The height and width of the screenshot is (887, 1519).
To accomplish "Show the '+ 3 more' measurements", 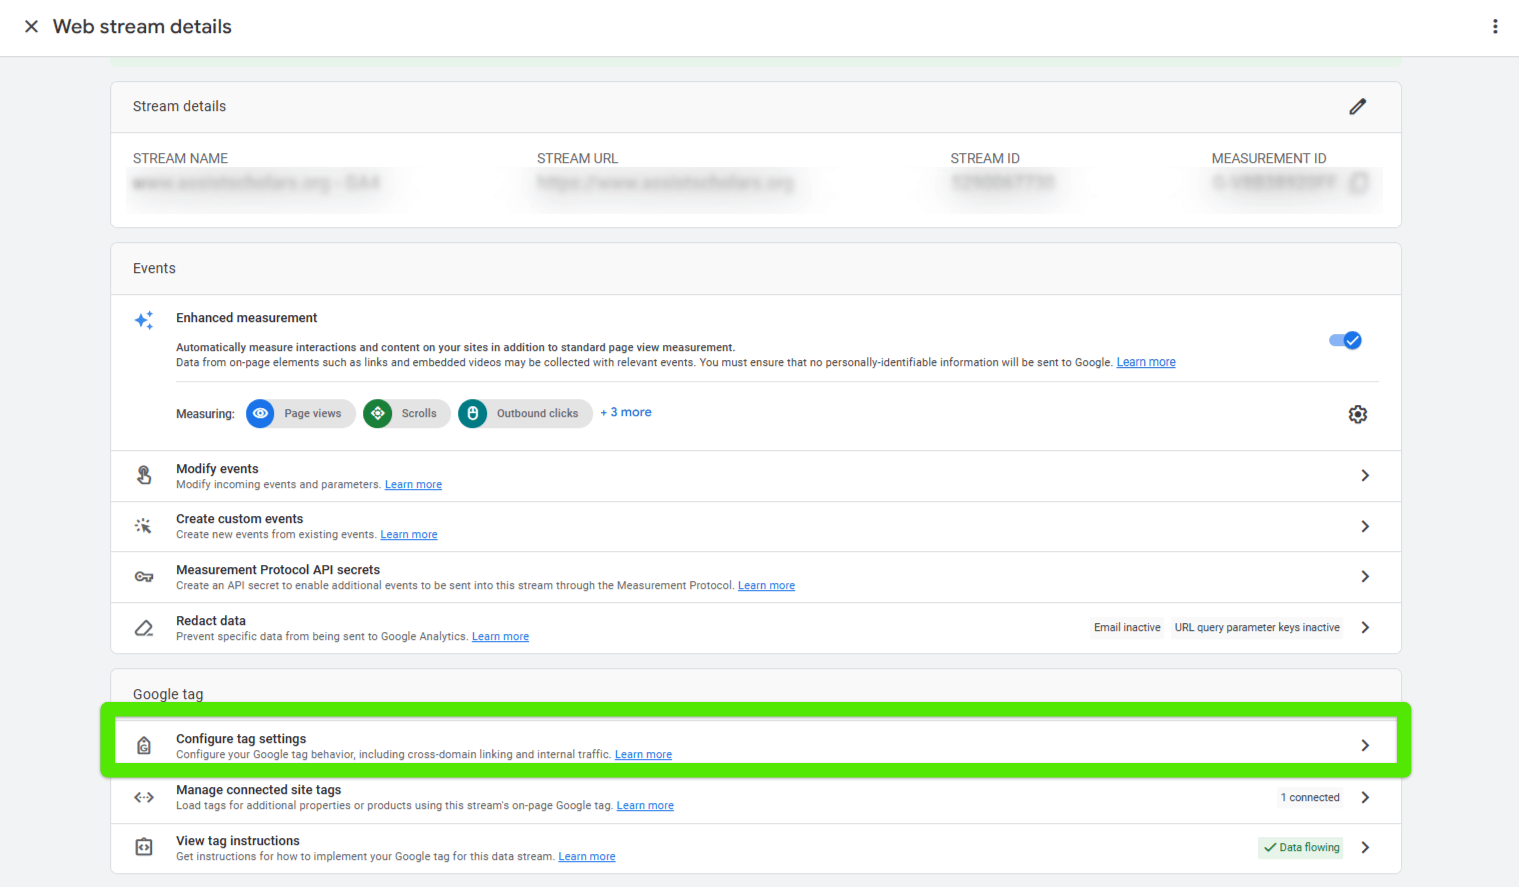I will click(626, 413).
